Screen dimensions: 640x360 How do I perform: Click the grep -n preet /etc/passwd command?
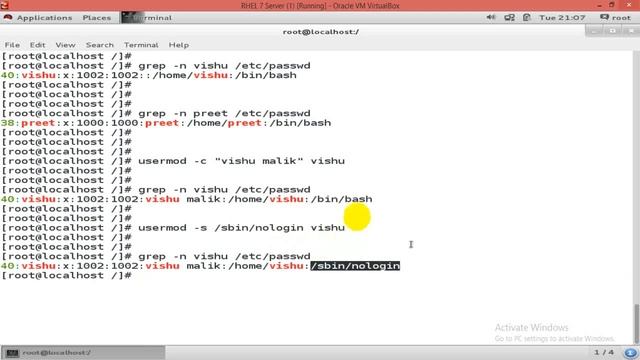pyautogui.click(x=224, y=113)
